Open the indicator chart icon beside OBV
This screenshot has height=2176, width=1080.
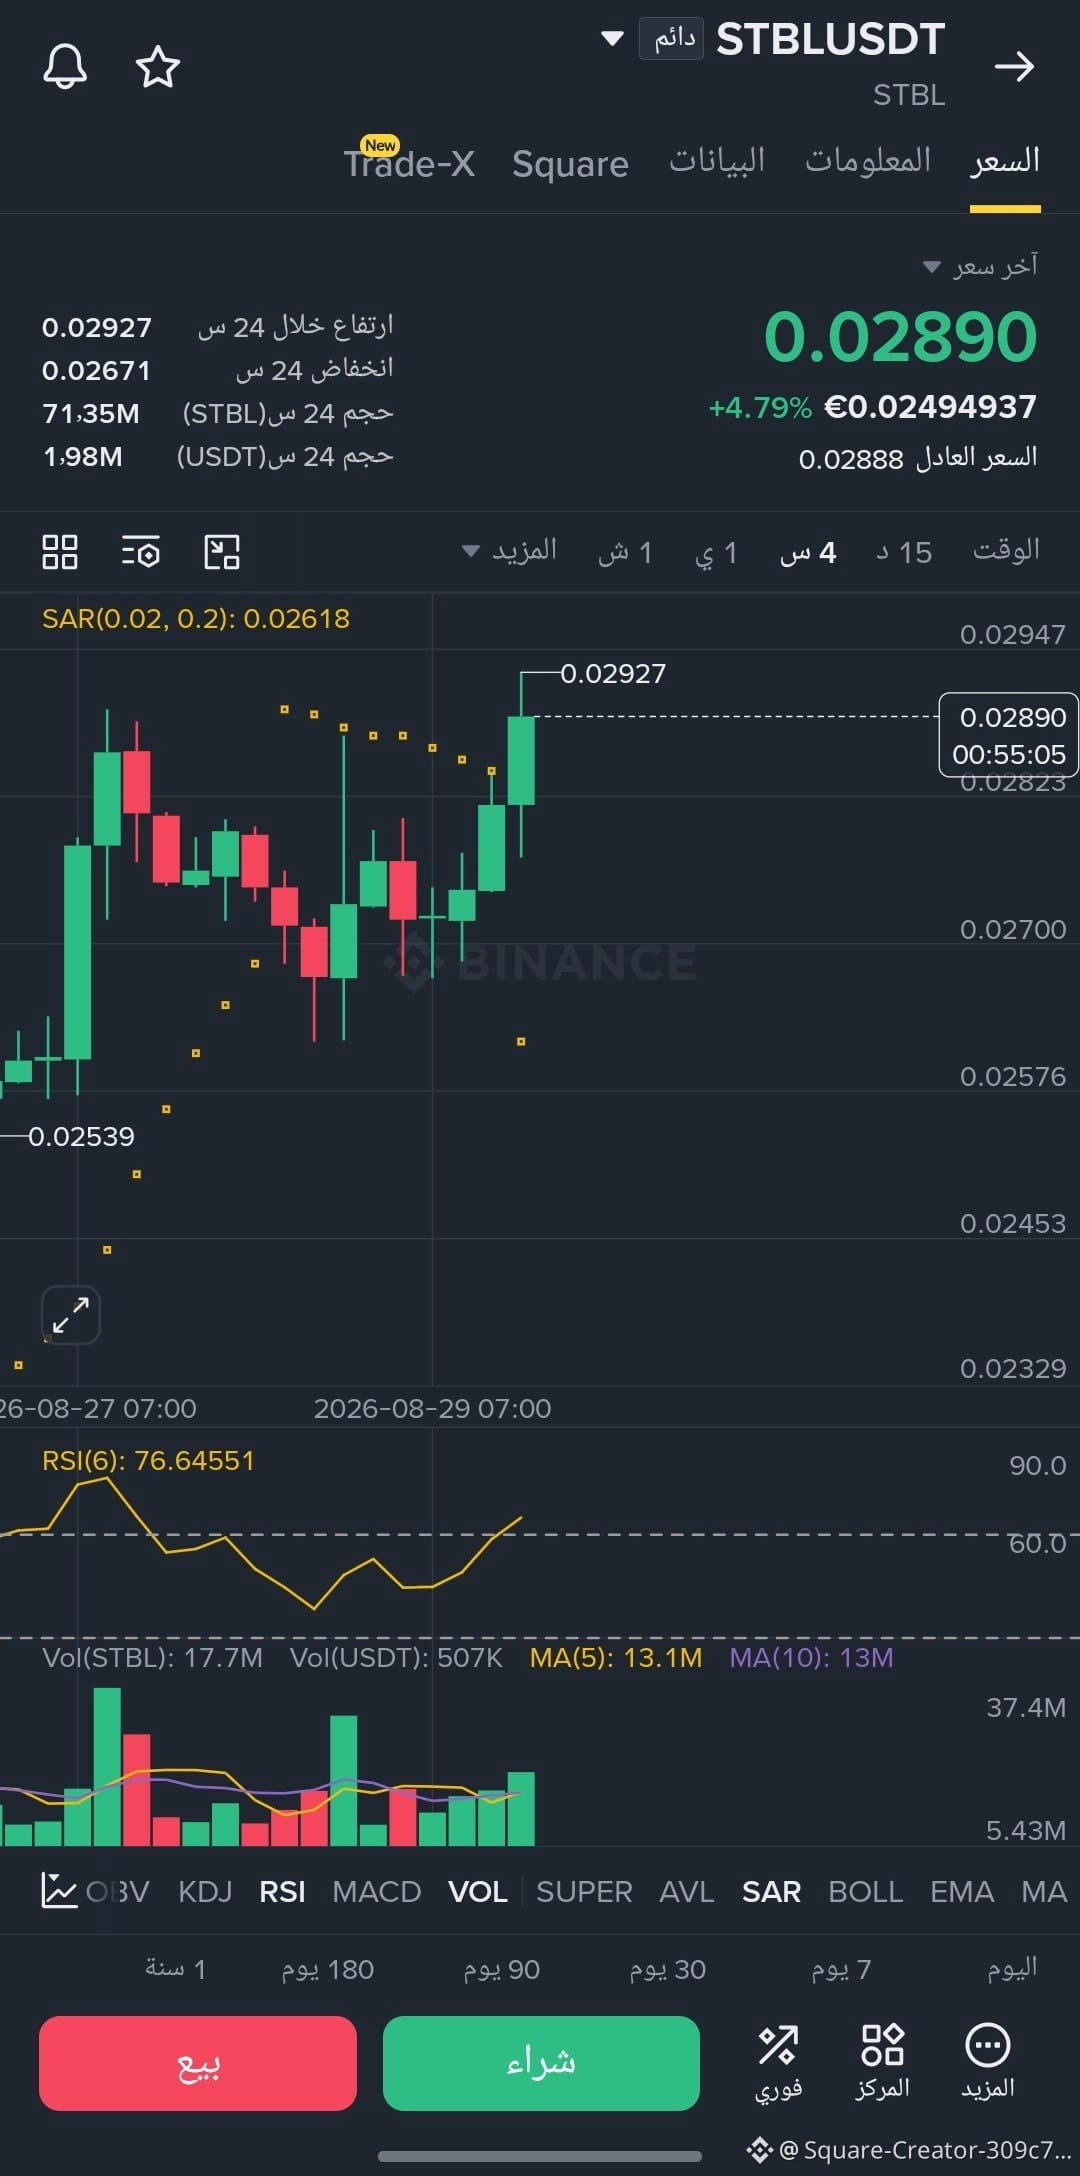[59, 1891]
